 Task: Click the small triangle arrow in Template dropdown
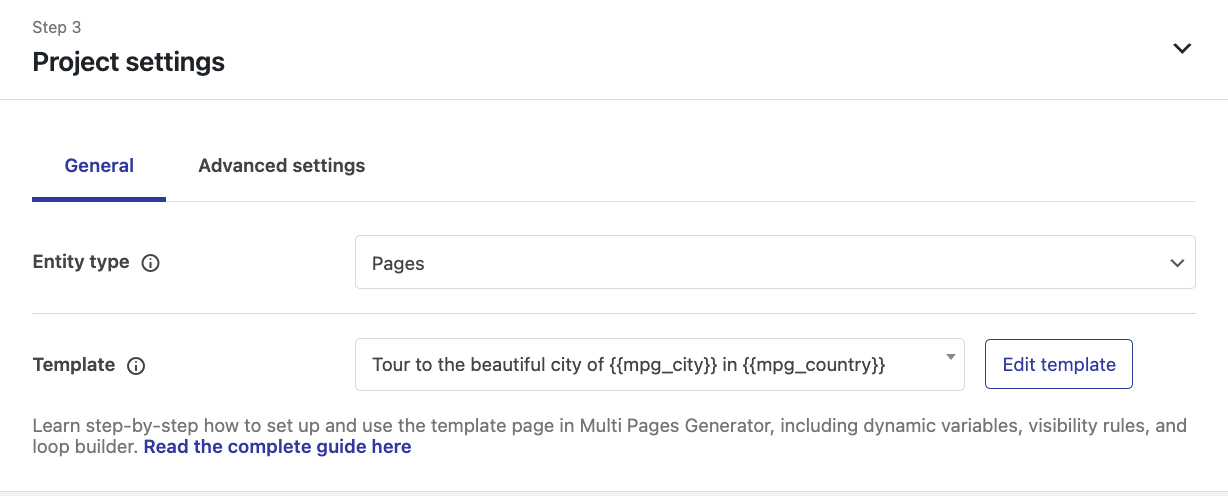pos(948,357)
